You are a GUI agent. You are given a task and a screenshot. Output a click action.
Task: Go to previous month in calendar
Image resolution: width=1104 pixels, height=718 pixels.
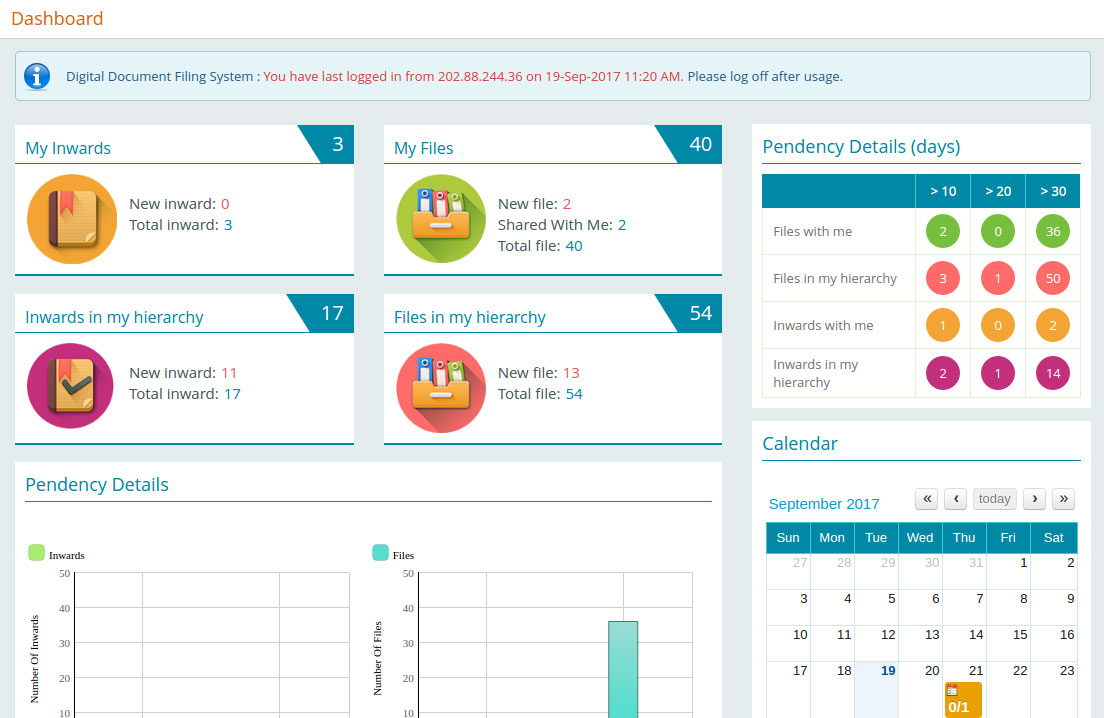click(x=955, y=499)
